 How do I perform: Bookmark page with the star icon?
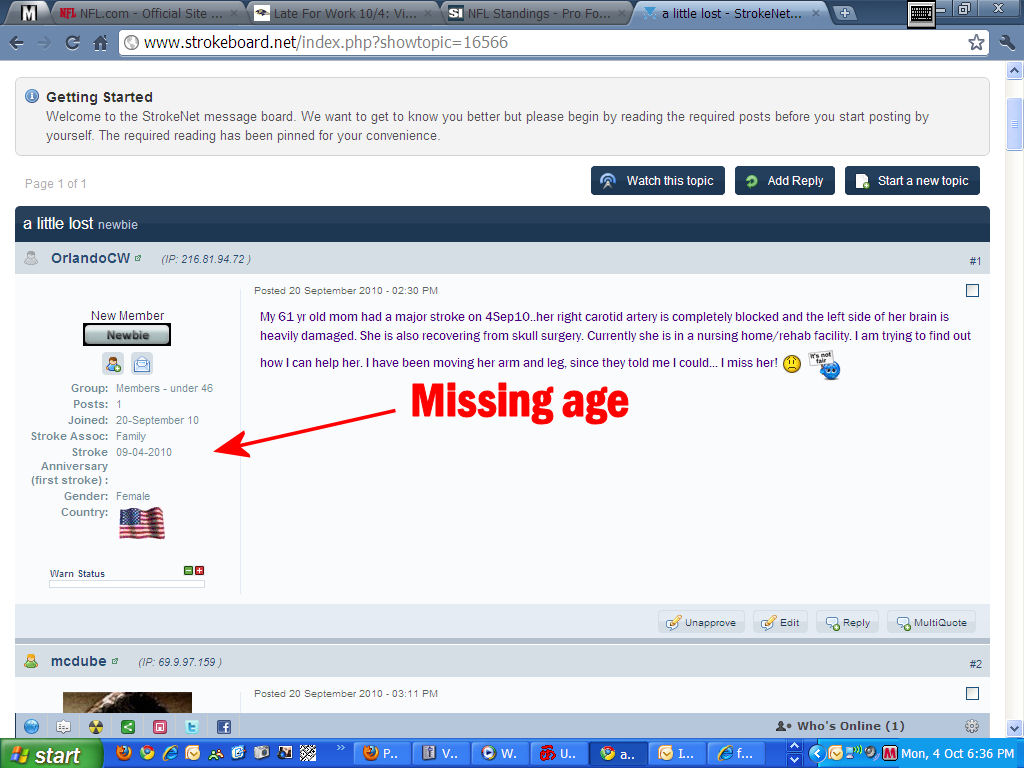tap(976, 43)
